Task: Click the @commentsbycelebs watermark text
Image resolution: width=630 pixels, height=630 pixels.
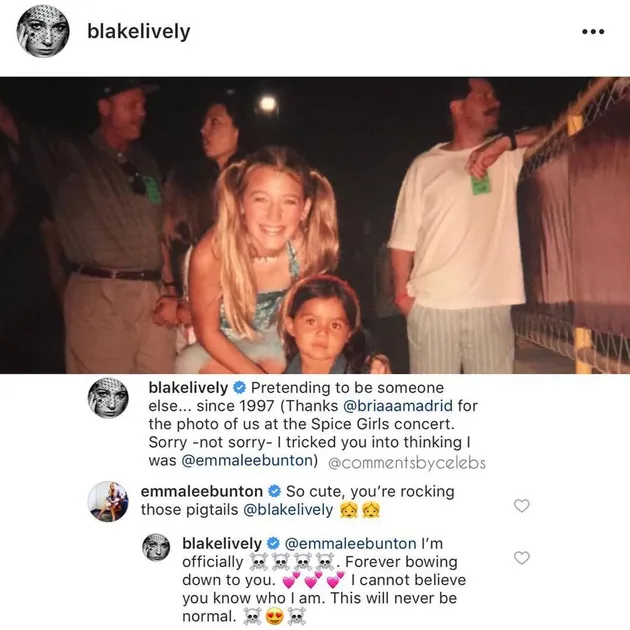Action: pyautogui.click(x=407, y=463)
